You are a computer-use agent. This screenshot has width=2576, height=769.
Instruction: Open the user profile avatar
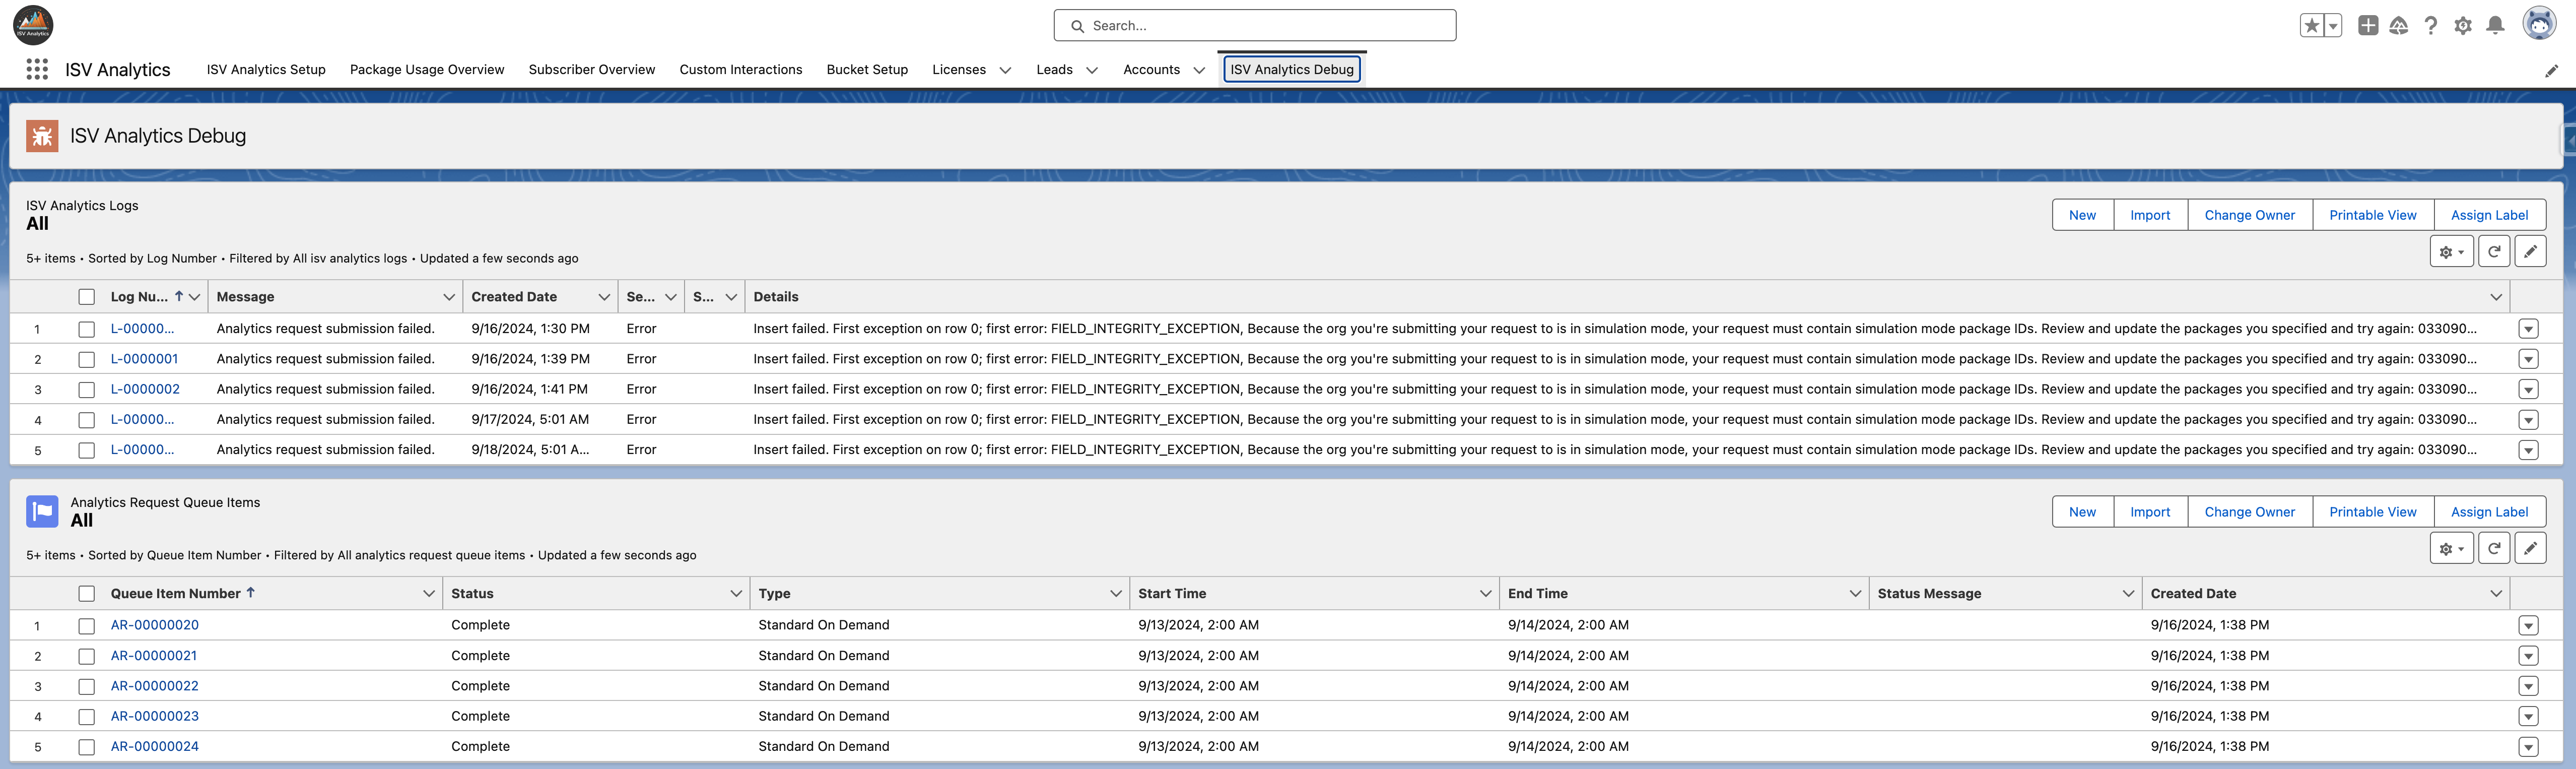(x=2539, y=24)
